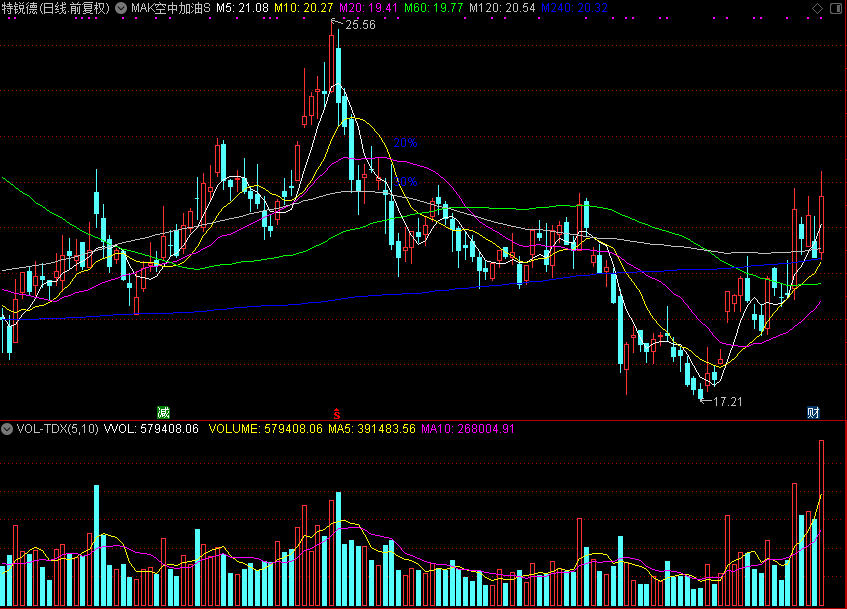The height and width of the screenshot is (609, 847).
Task: Toggle the side panel icon at top right
Action: click(x=836, y=8)
